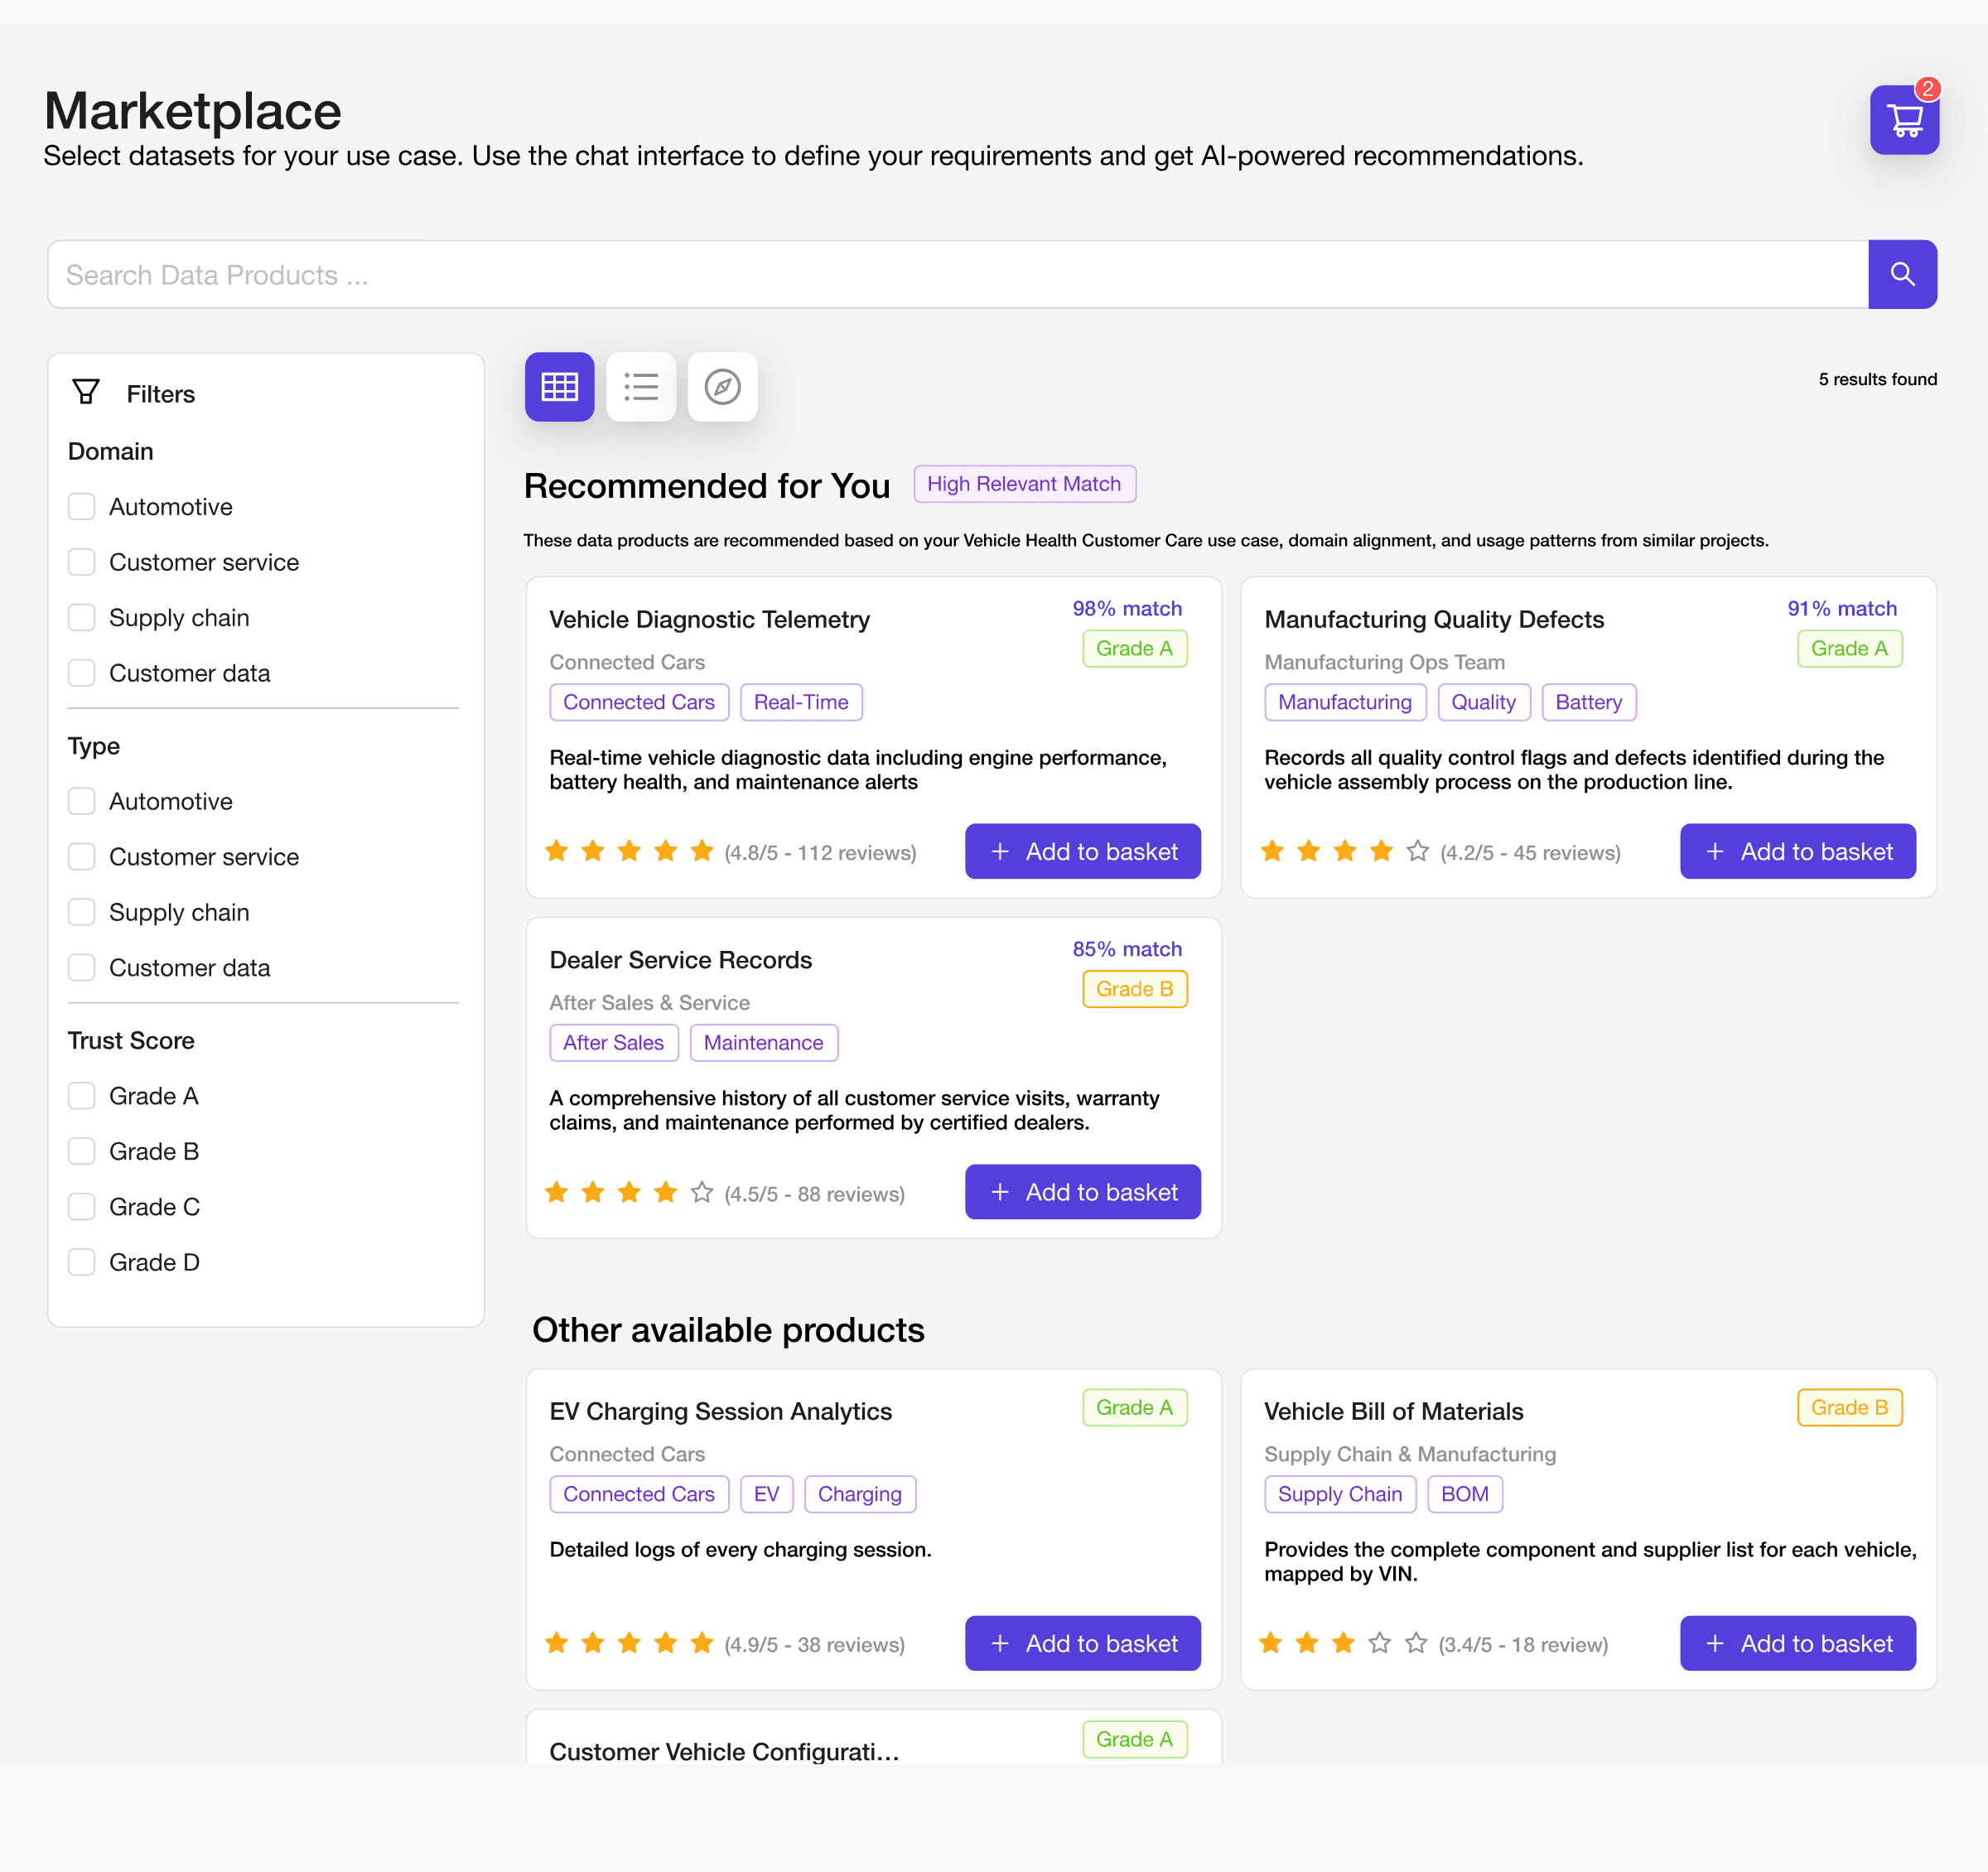The height and width of the screenshot is (1872, 1988).
Task: Check Customer data under Domain
Action: point(82,673)
